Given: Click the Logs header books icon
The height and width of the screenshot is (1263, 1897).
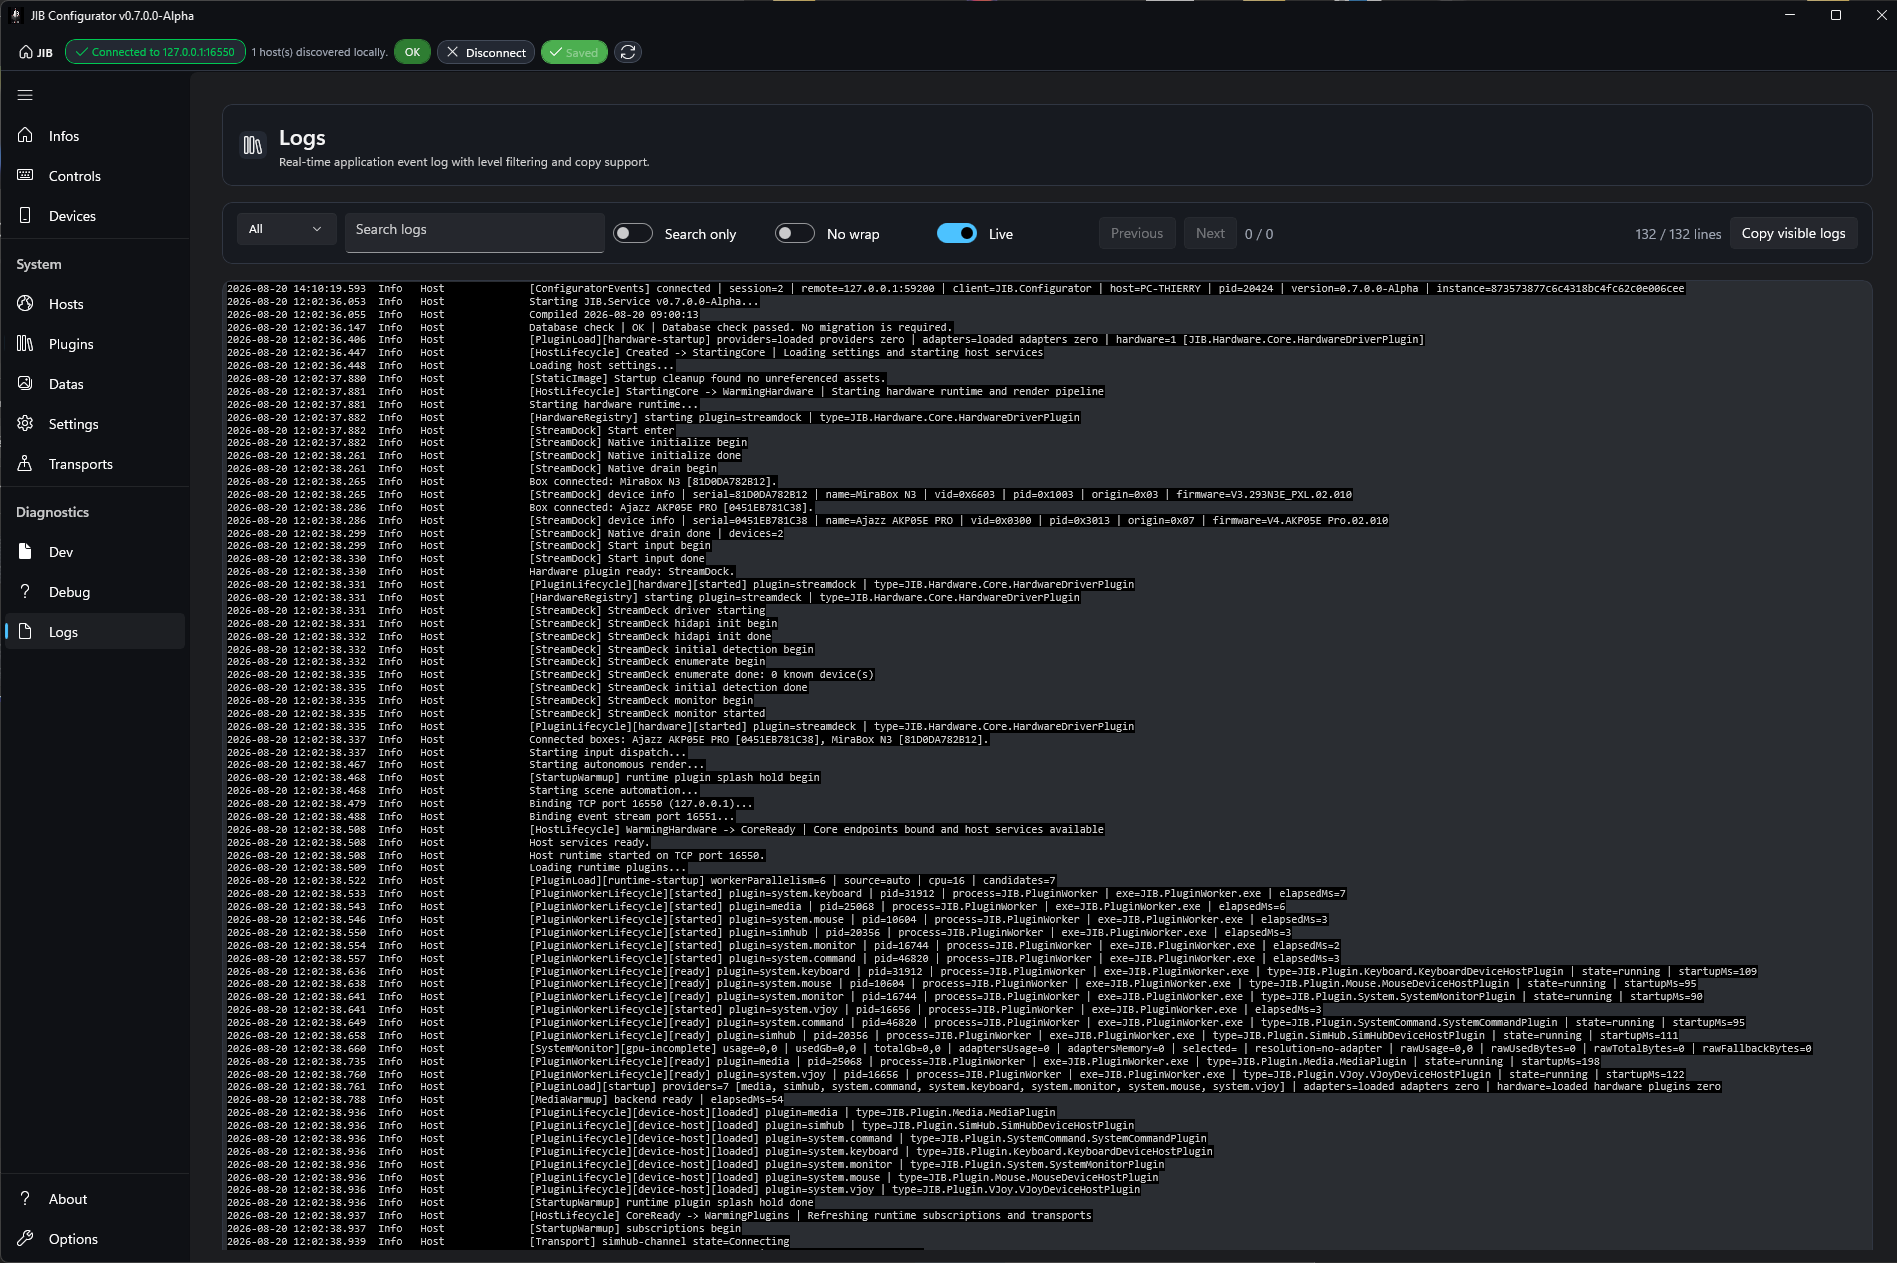Looking at the screenshot, I should tap(253, 146).
